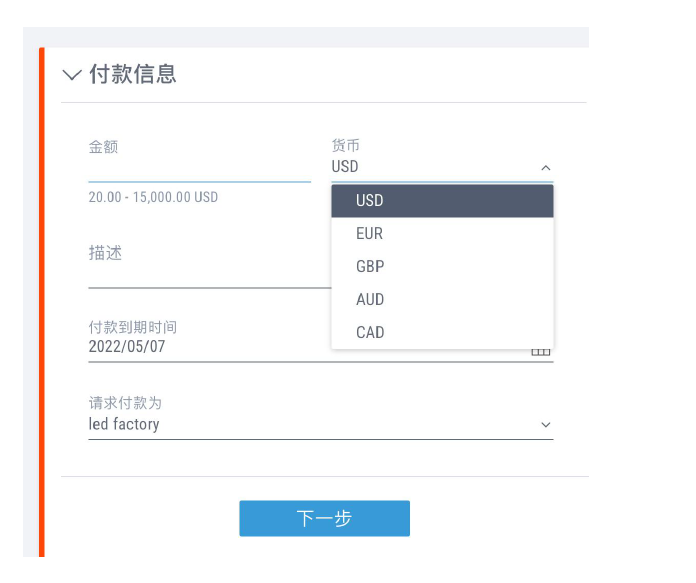Image resolution: width=696 pixels, height=583 pixels.
Task: Choose CAD currency option
Action: point(442,332)
